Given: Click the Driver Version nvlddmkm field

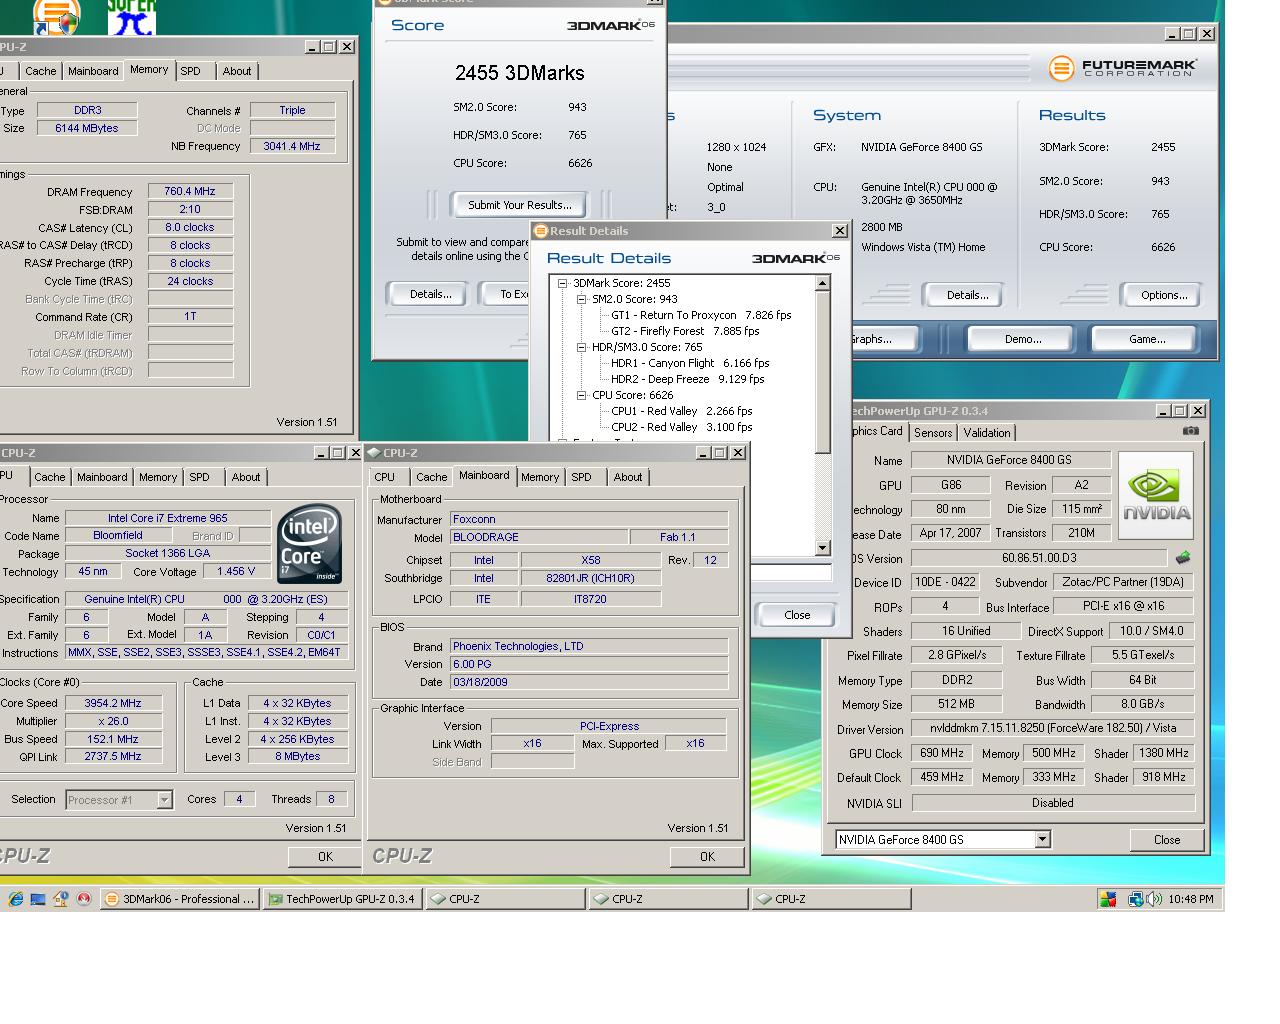Looking at the screenshot, I should coord(1053,729).
